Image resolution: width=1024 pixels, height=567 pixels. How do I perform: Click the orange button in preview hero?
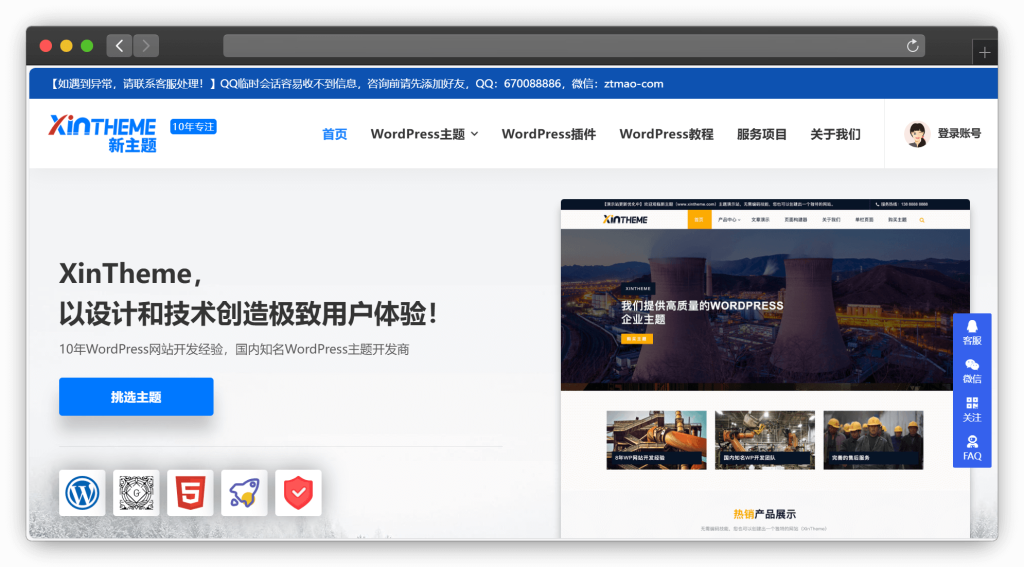click(x=637, y=339)
